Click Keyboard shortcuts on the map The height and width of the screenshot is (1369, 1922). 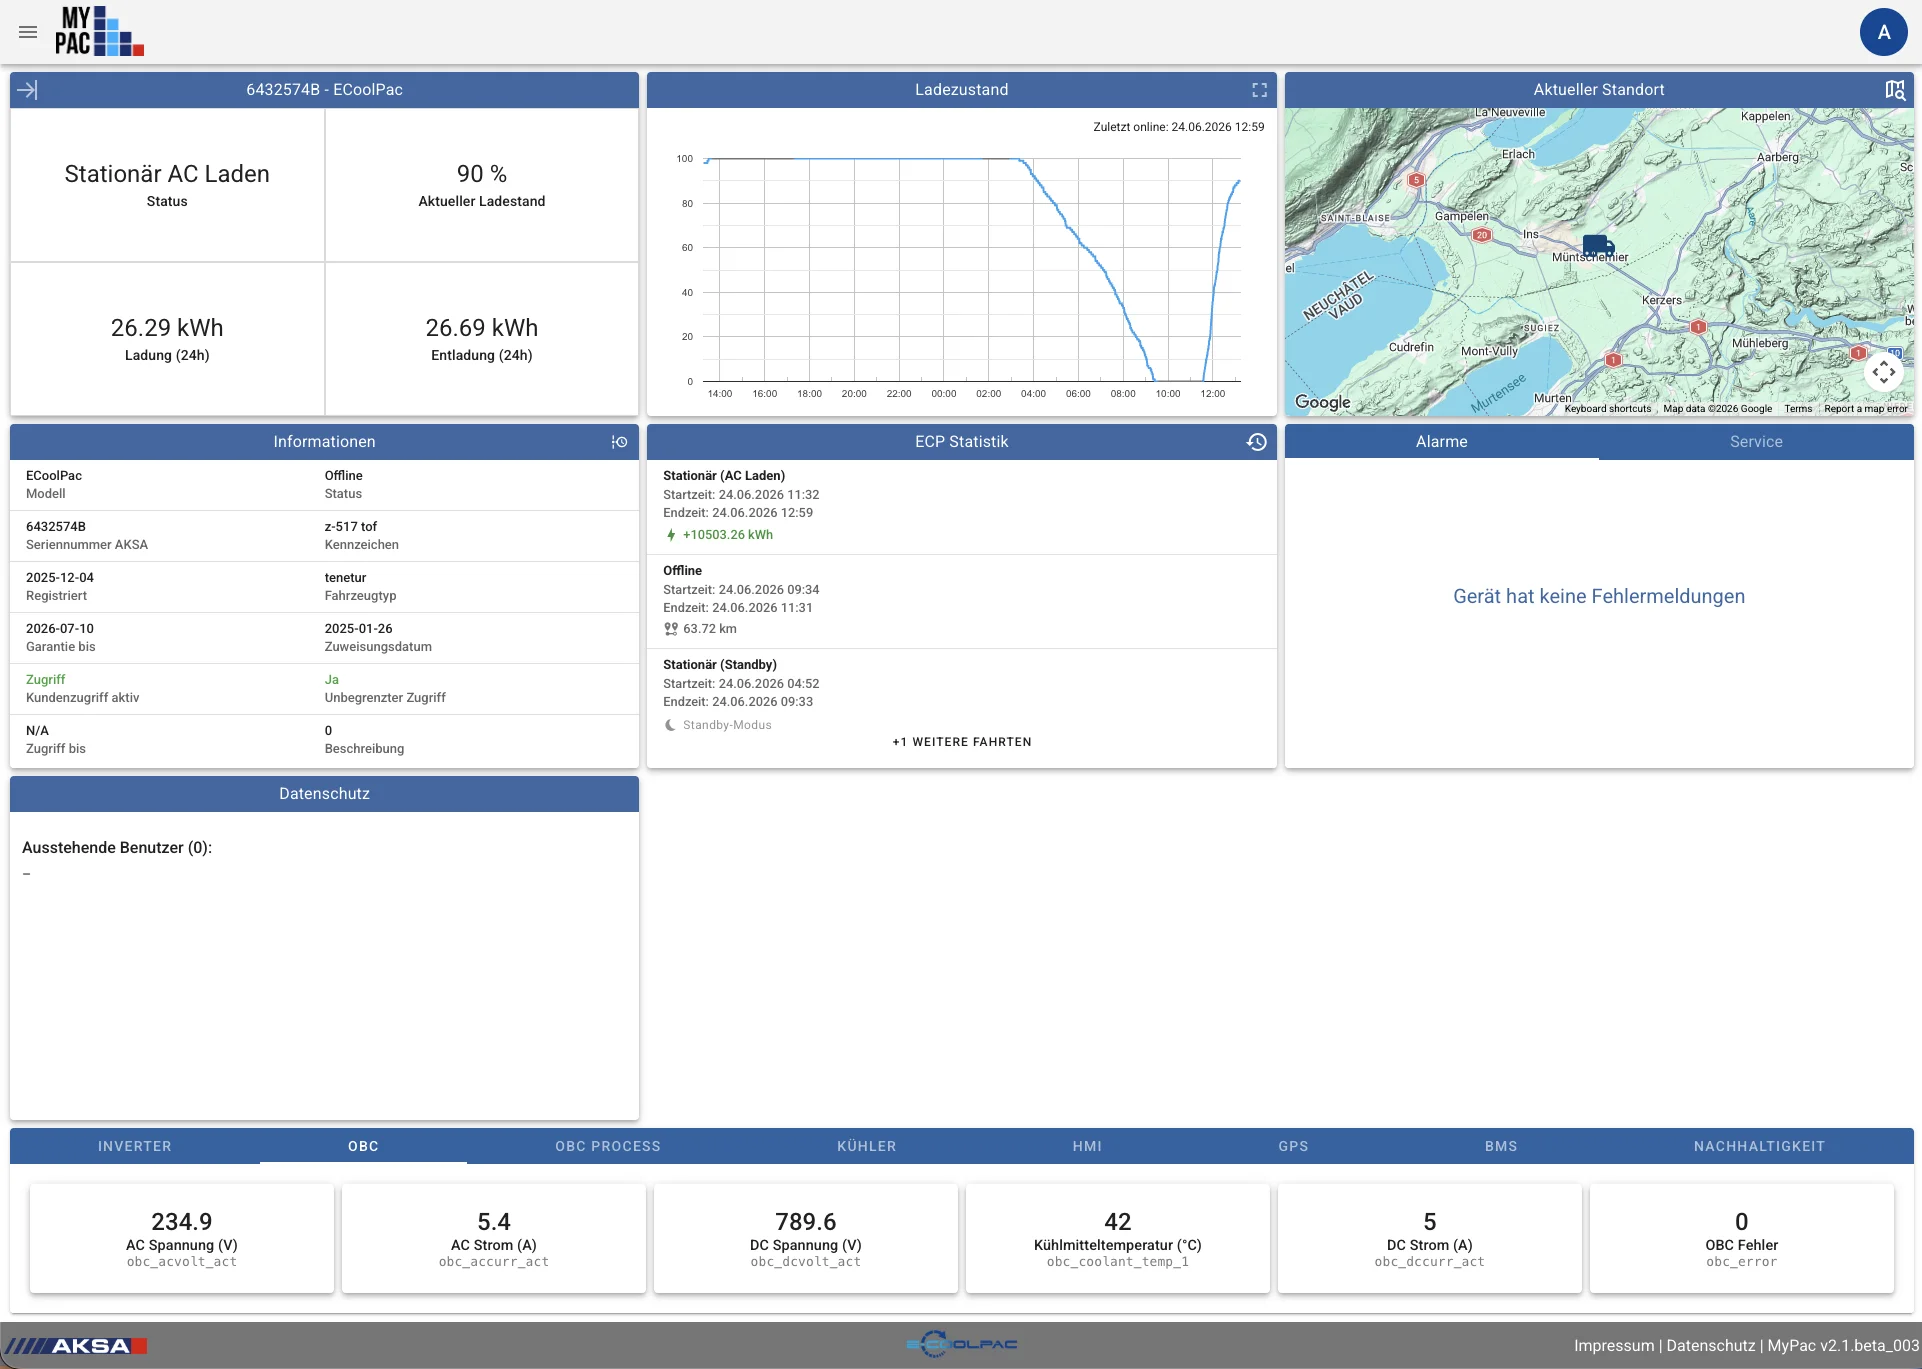(1608, 408)
